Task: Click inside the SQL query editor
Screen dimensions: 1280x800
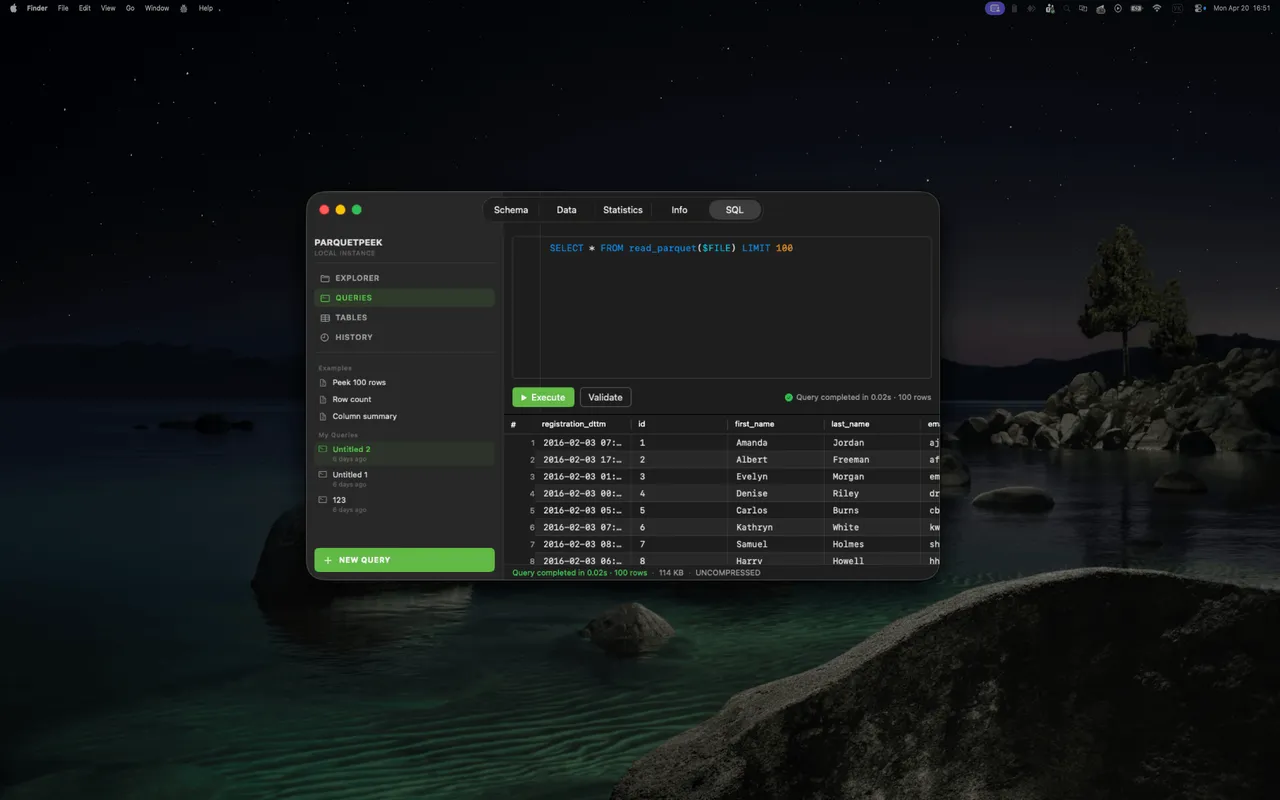Action: 722,307
